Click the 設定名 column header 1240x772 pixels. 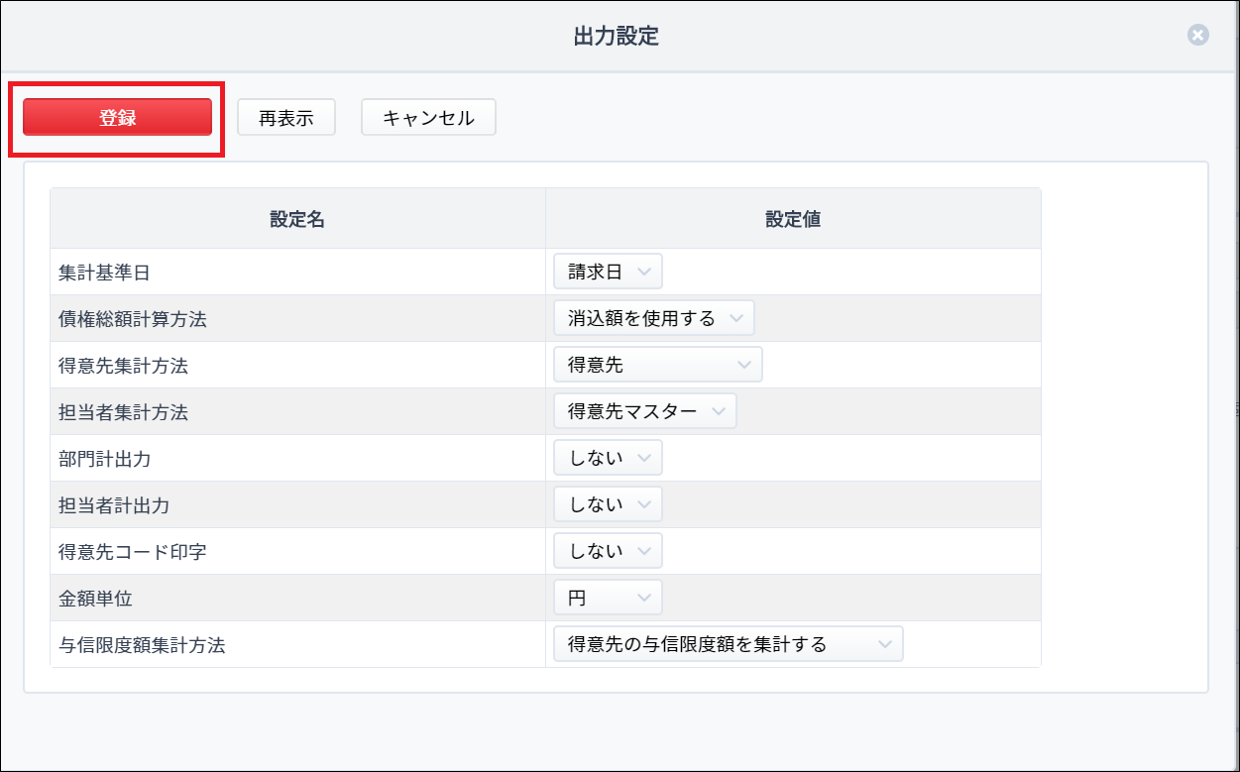297,219
